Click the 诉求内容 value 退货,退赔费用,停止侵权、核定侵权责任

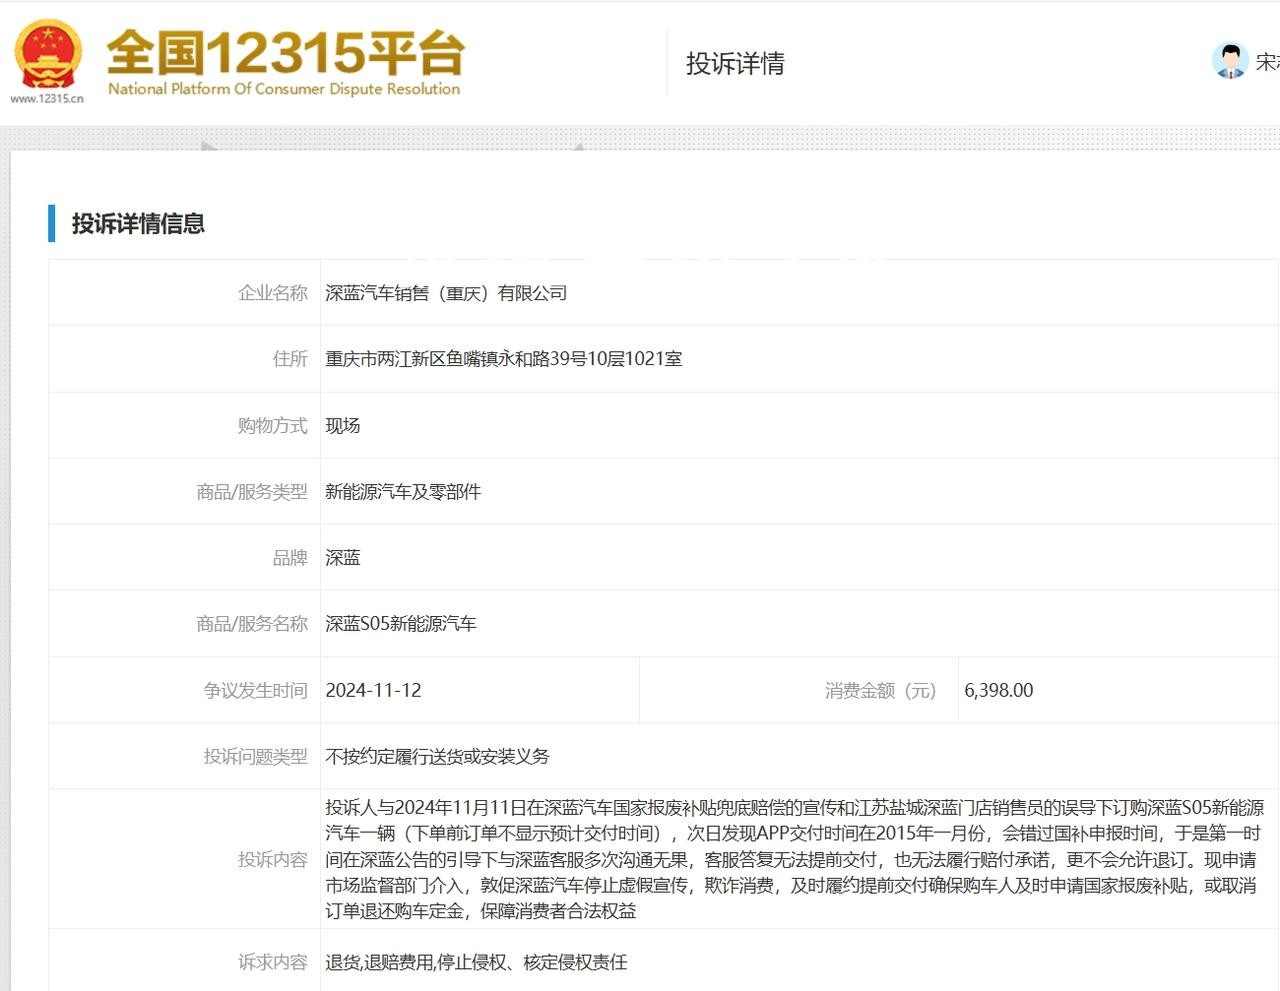coord(476,963)
